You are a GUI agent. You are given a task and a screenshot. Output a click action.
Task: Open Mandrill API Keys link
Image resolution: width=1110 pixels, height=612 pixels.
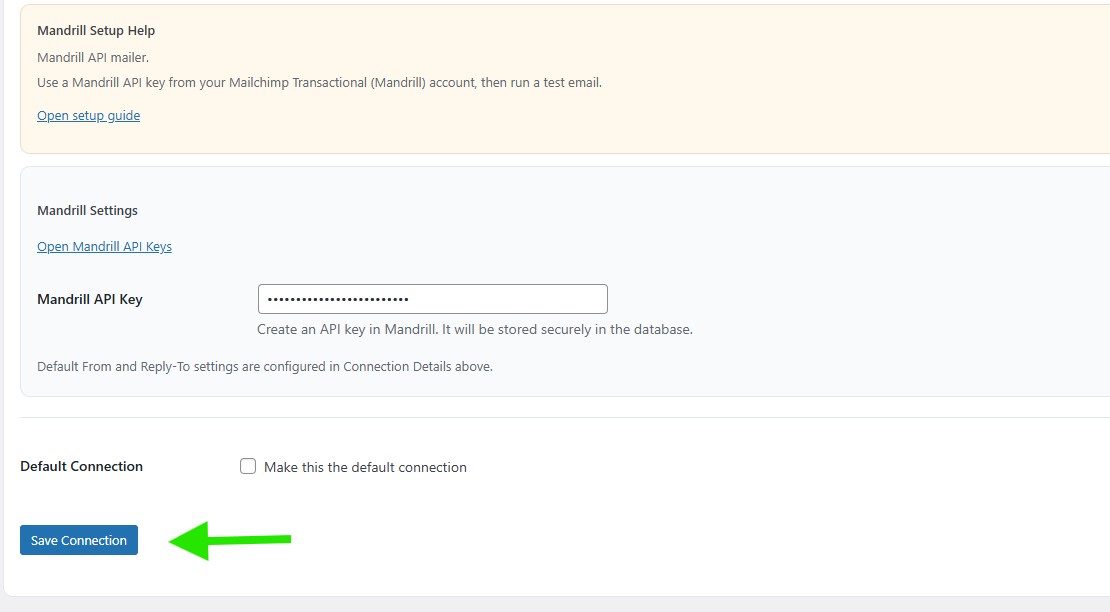[x=104, y=247]
